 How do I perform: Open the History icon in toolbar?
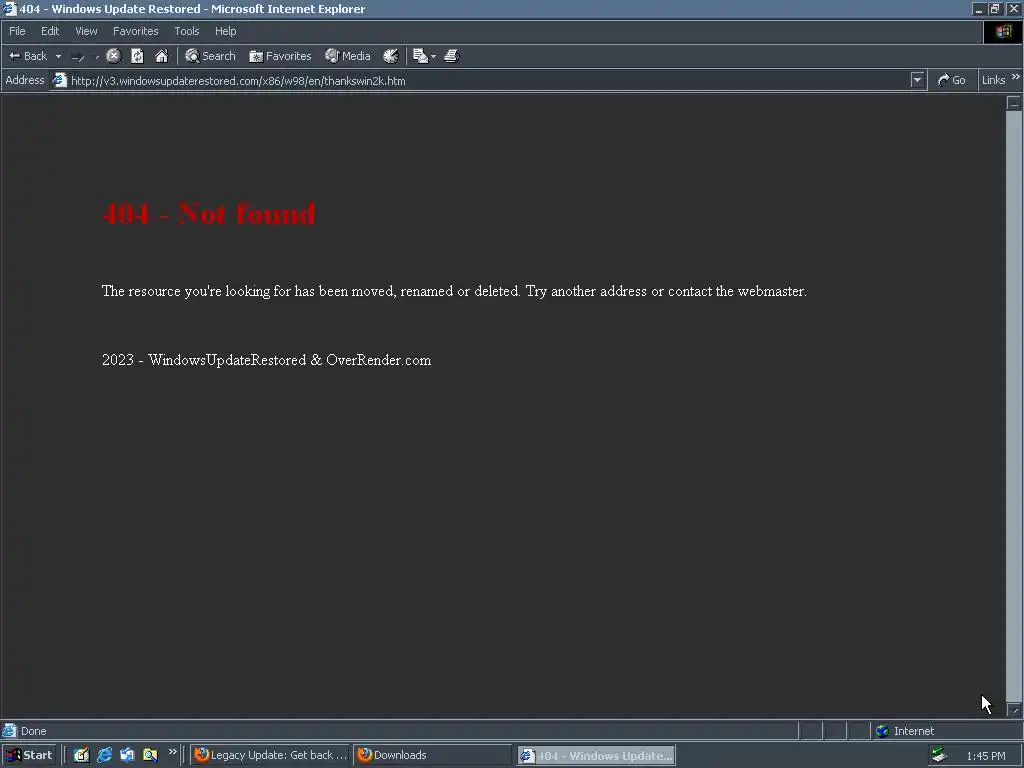[391, 56]
